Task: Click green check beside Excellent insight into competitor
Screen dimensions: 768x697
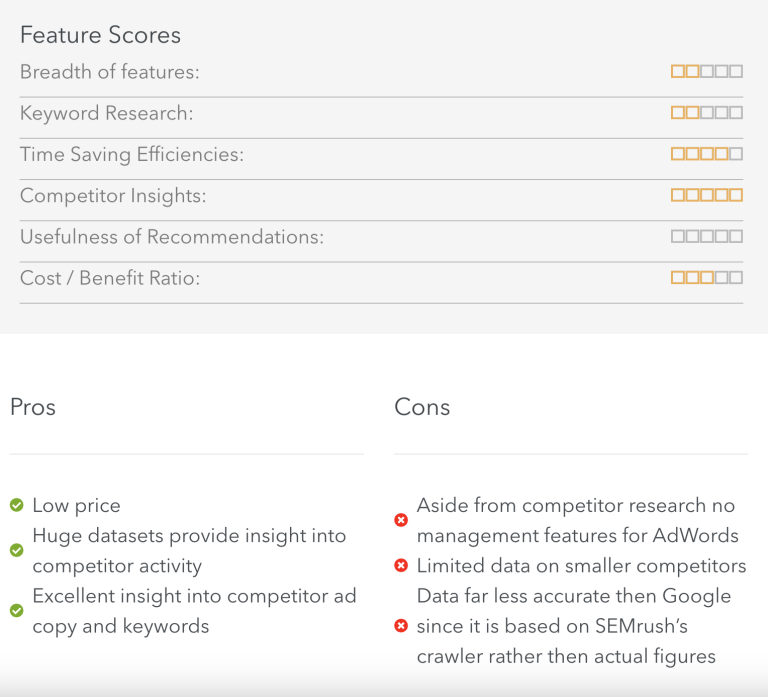Action: coord(17,610)
